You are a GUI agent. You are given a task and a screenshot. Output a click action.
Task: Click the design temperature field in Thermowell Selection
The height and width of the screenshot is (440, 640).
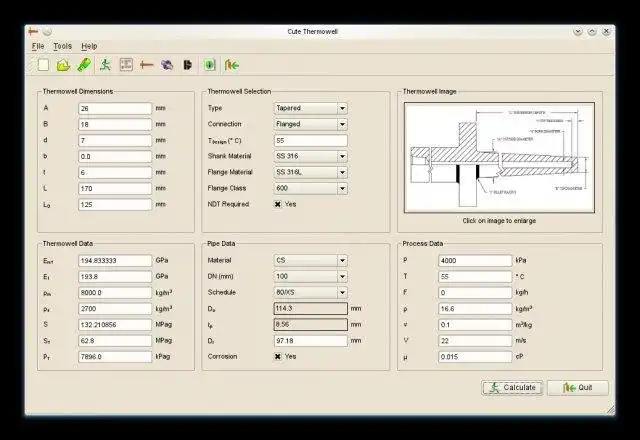coord(311,140)
